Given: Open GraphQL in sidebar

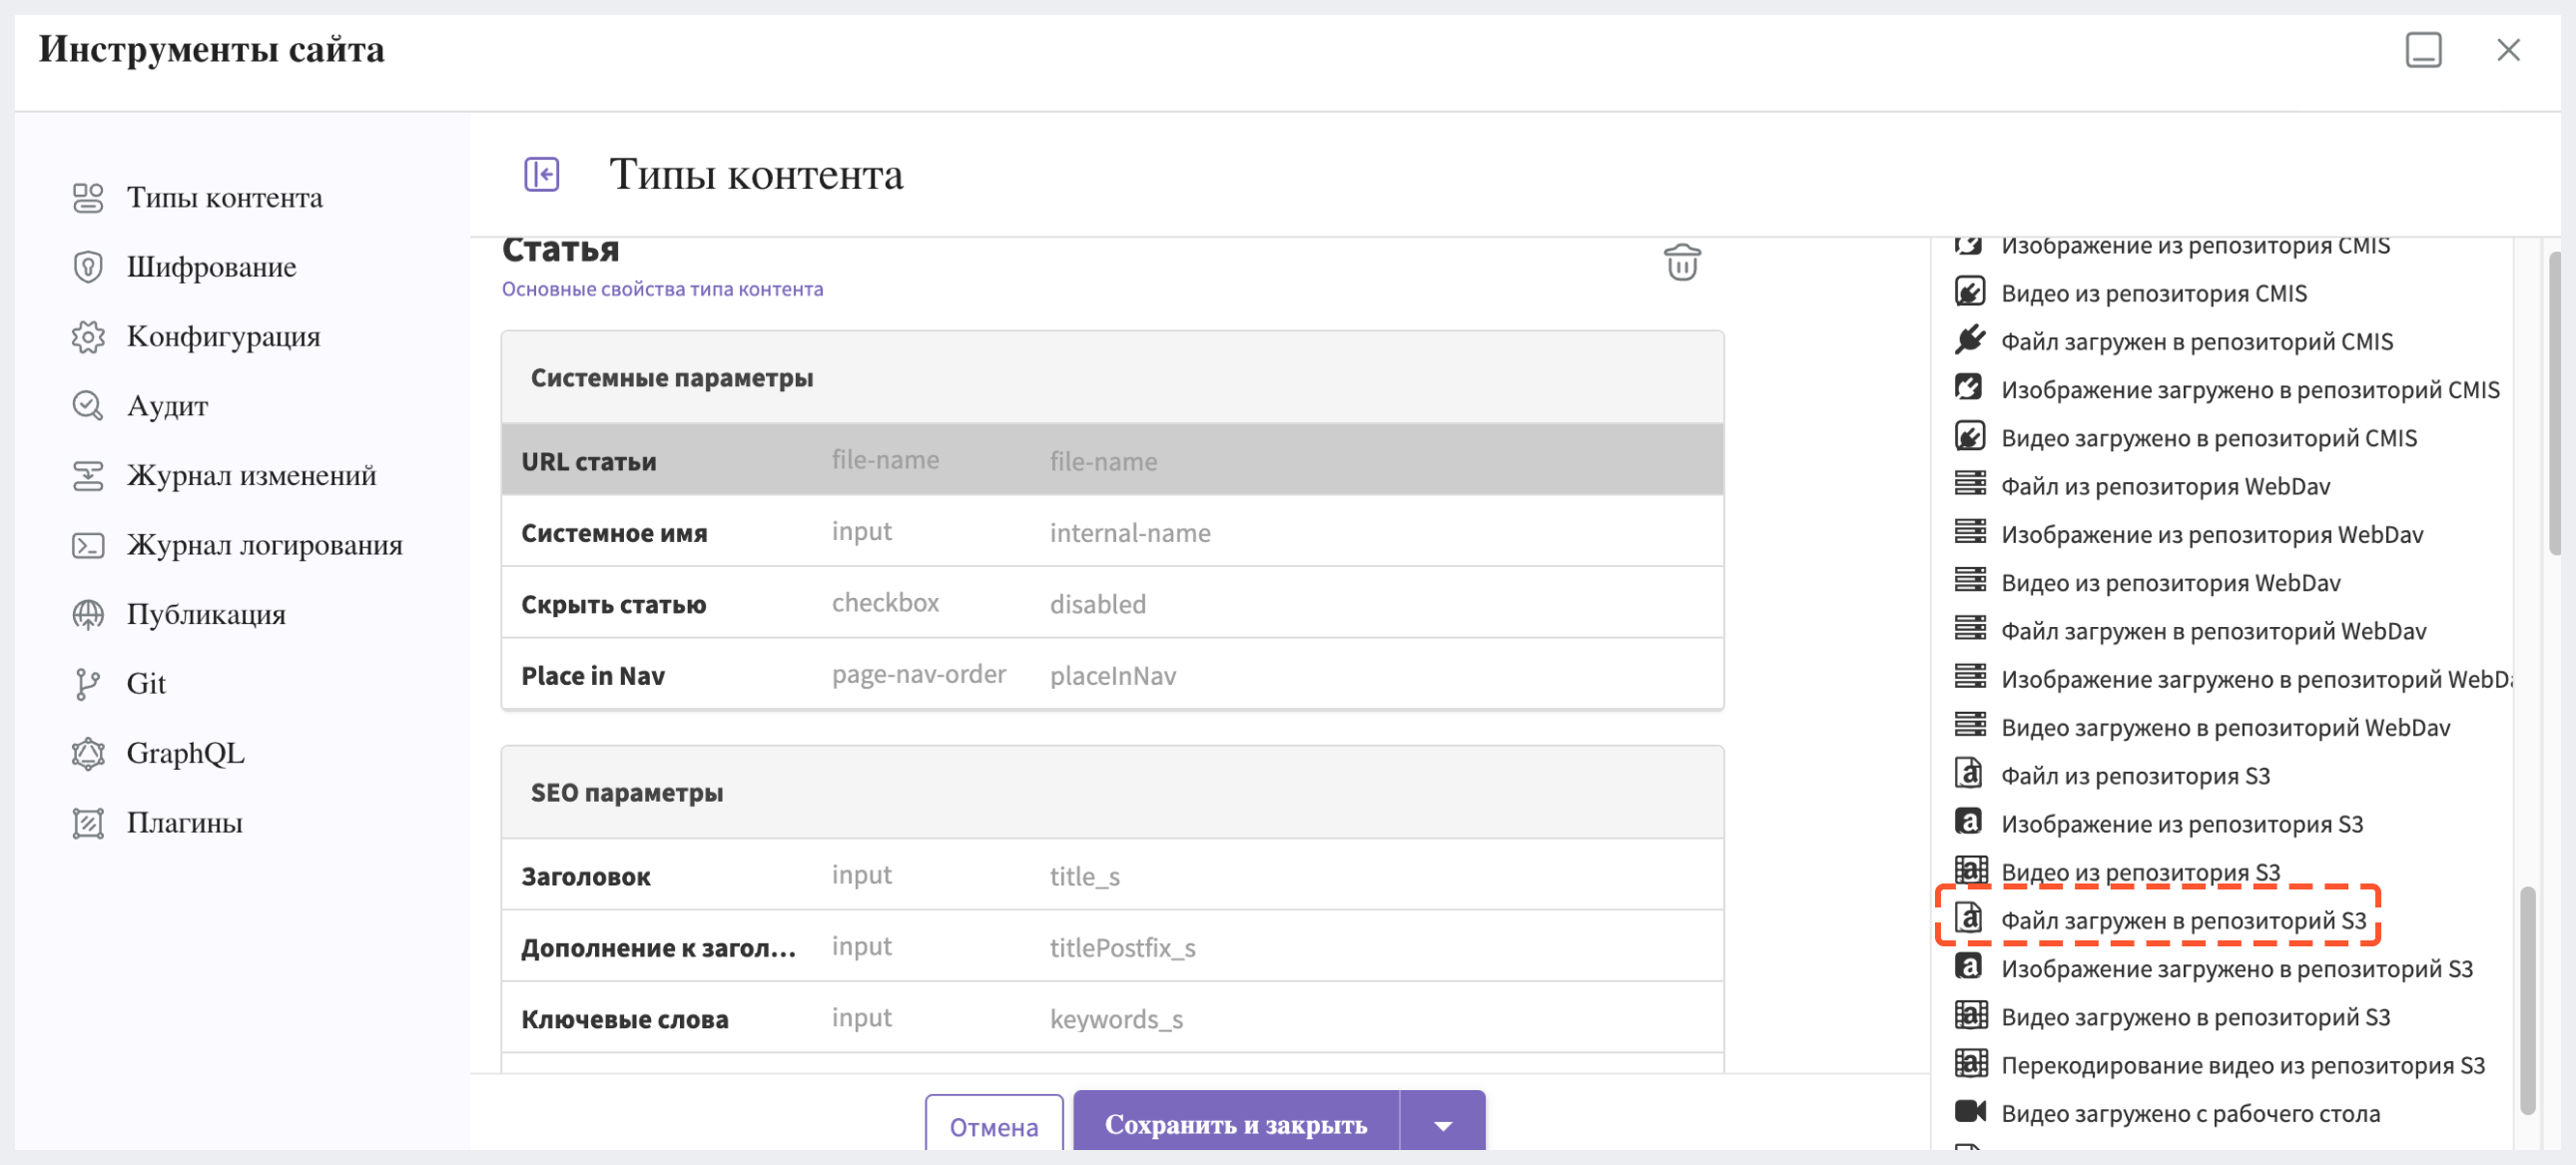Looking at the screenshot, I should click(185, 753).
